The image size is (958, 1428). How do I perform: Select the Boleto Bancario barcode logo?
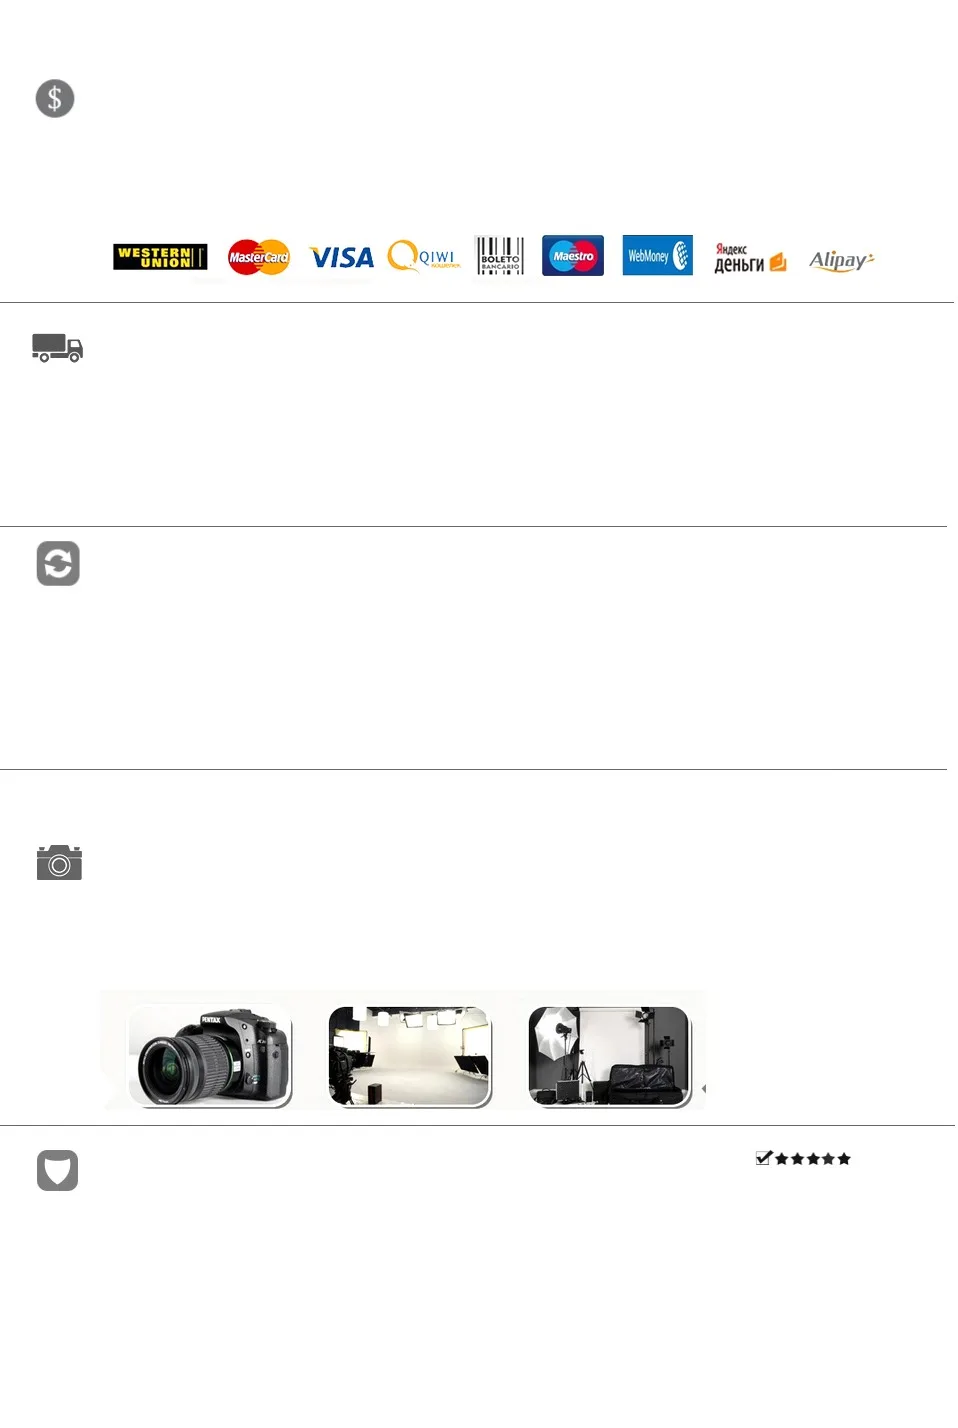click(499, 256)
